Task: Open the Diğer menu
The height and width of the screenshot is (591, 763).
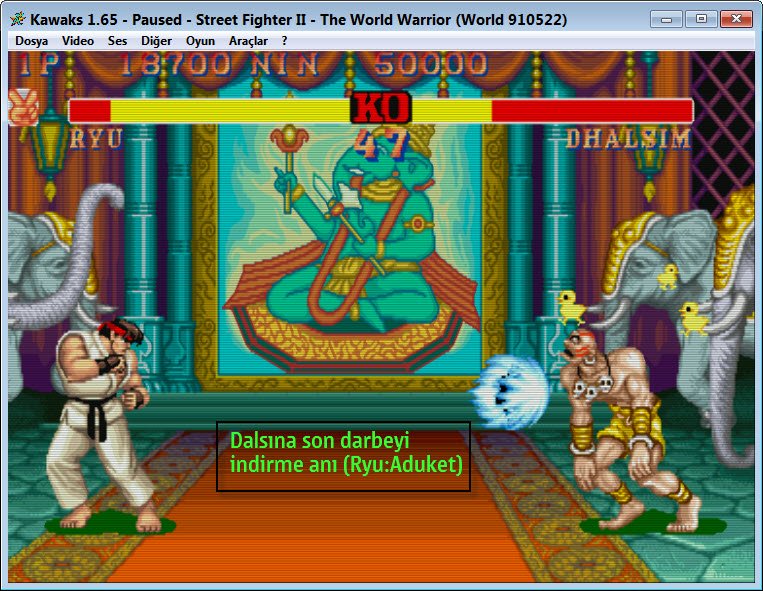Action: 156,41
